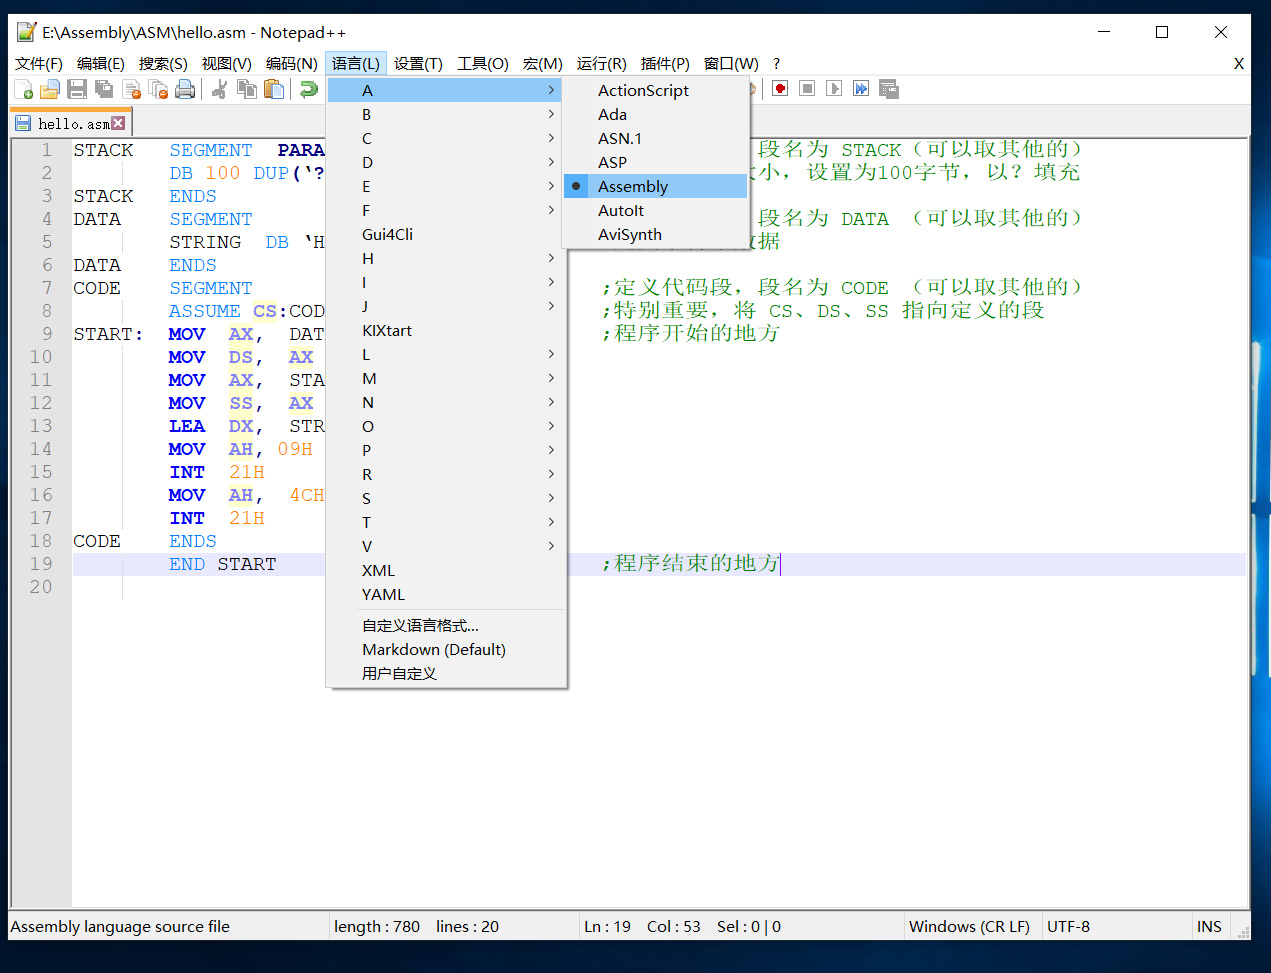1271x973 pixels.
Task: Expand the F languages submenu
Action: (x=446, y=210)
